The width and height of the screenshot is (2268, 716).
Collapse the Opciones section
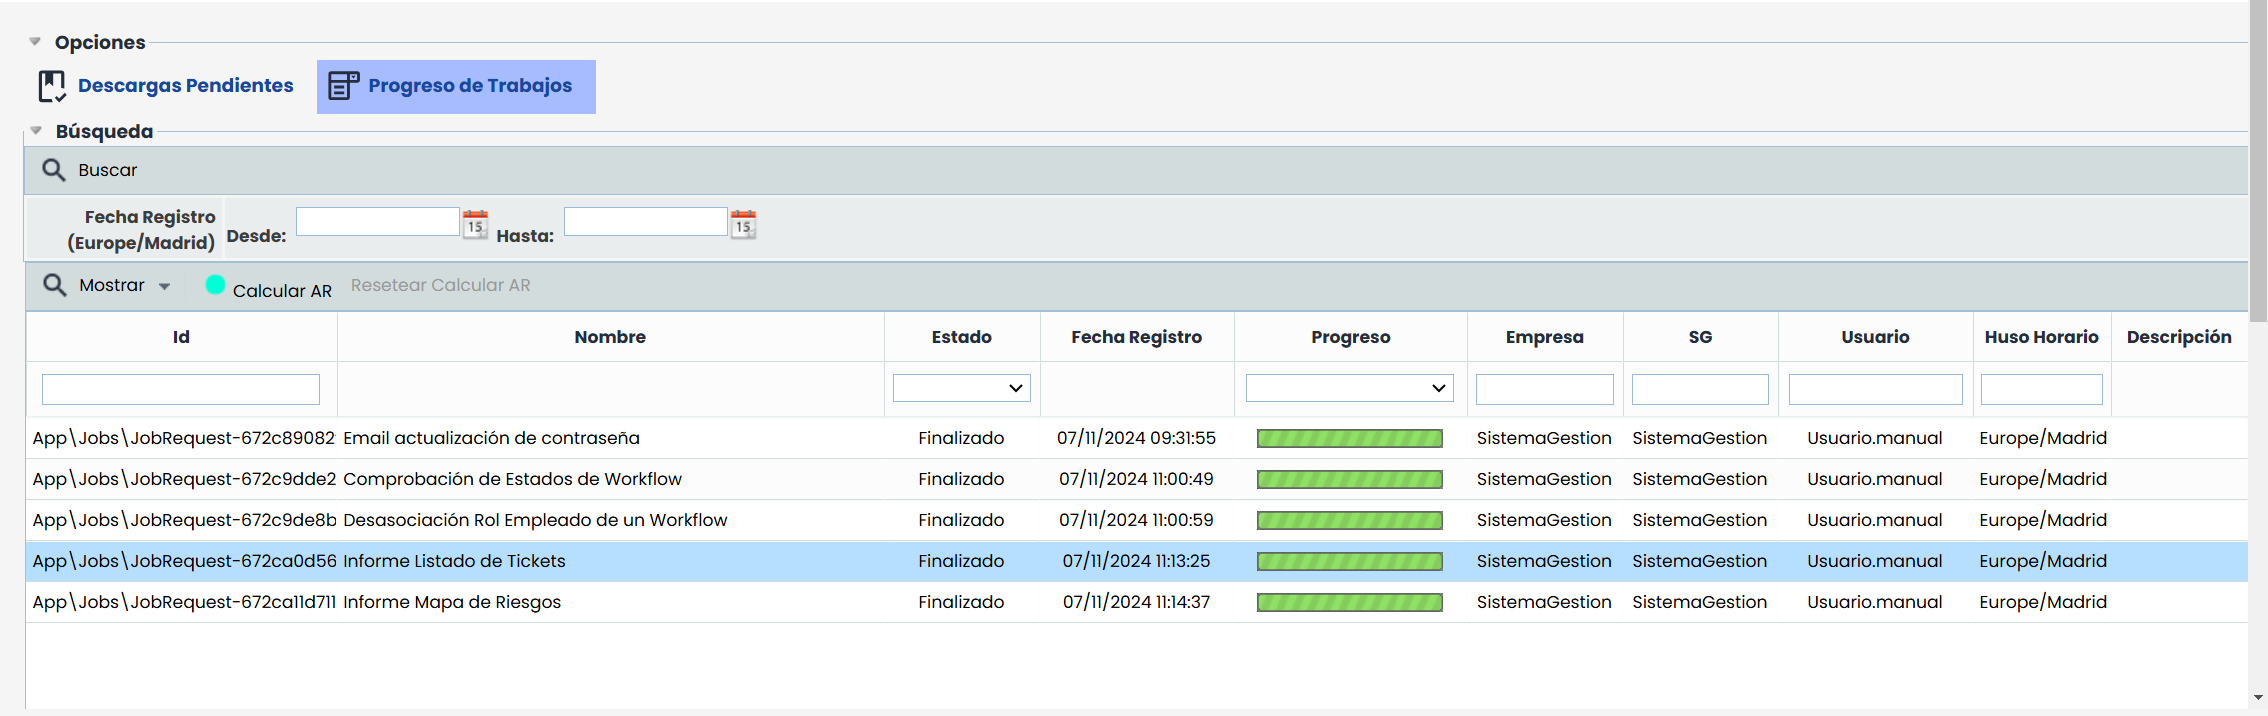[35, 42]
